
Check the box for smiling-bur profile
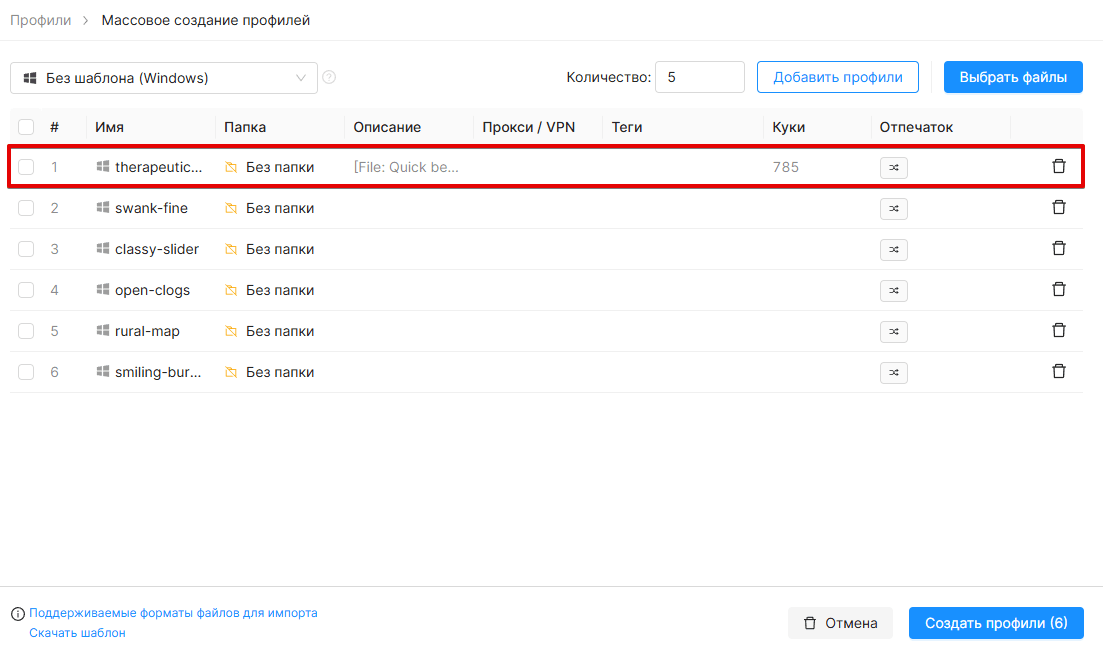tap(26, 372)
